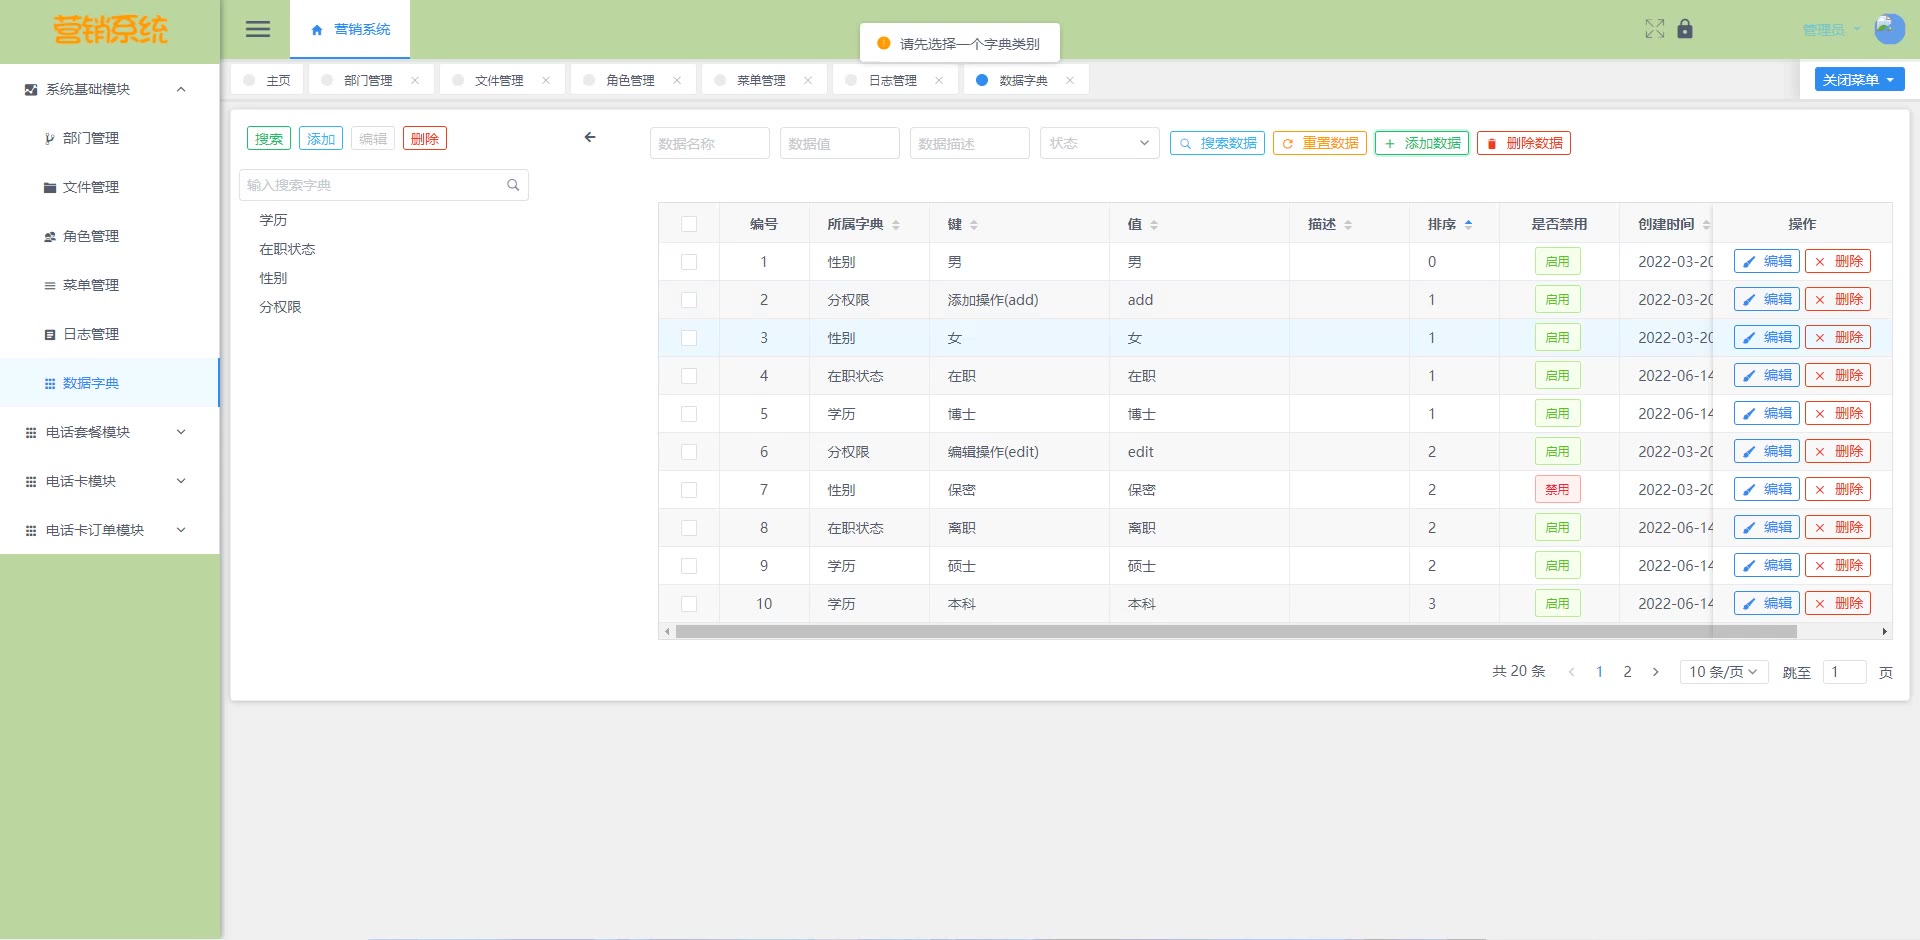This screenshot has width=1920, height=940.
Task: Close the 文件管理 tab
Action: coord(546,80)
